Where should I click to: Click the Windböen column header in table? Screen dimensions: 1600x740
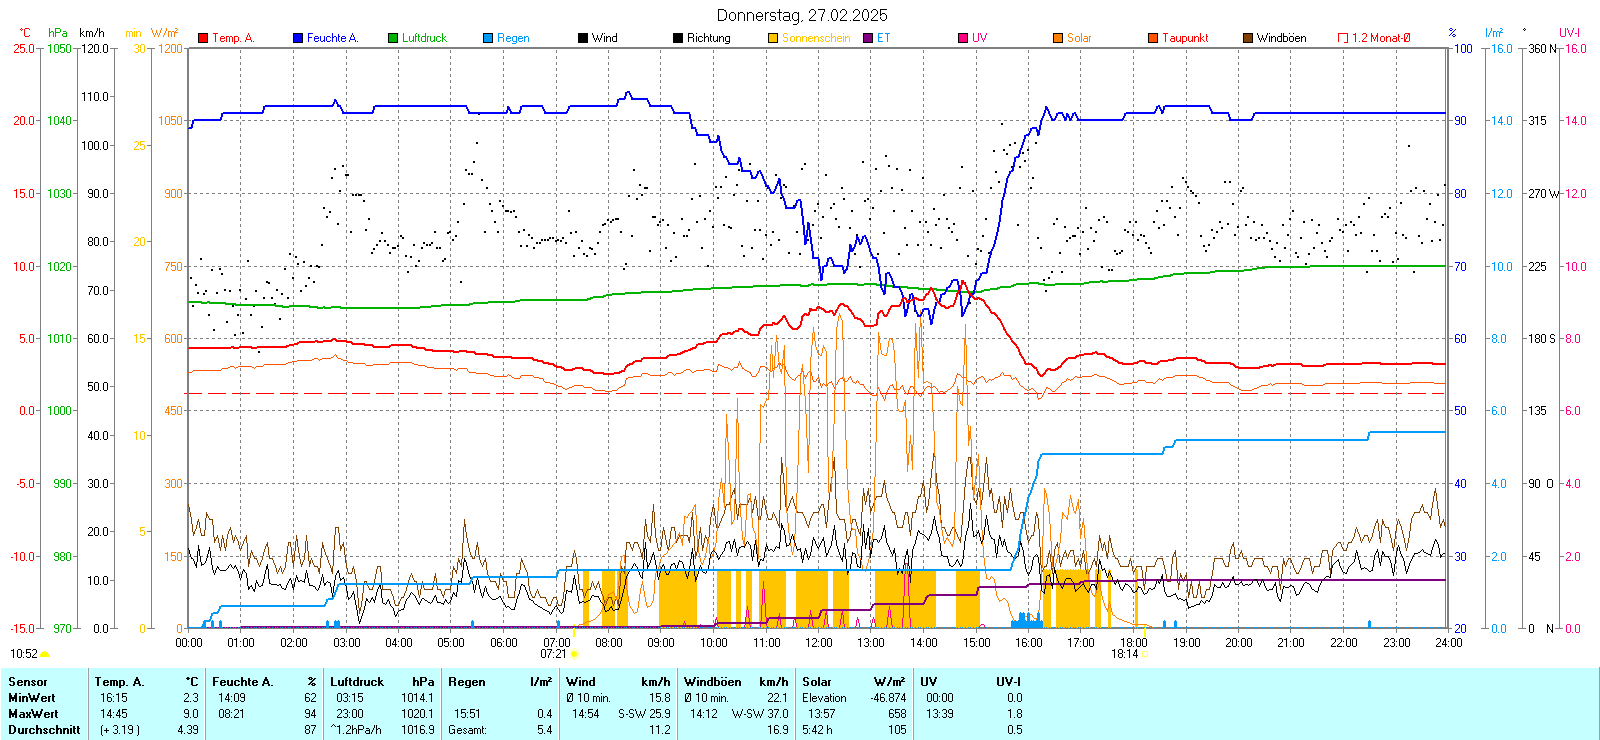[713, 682]
